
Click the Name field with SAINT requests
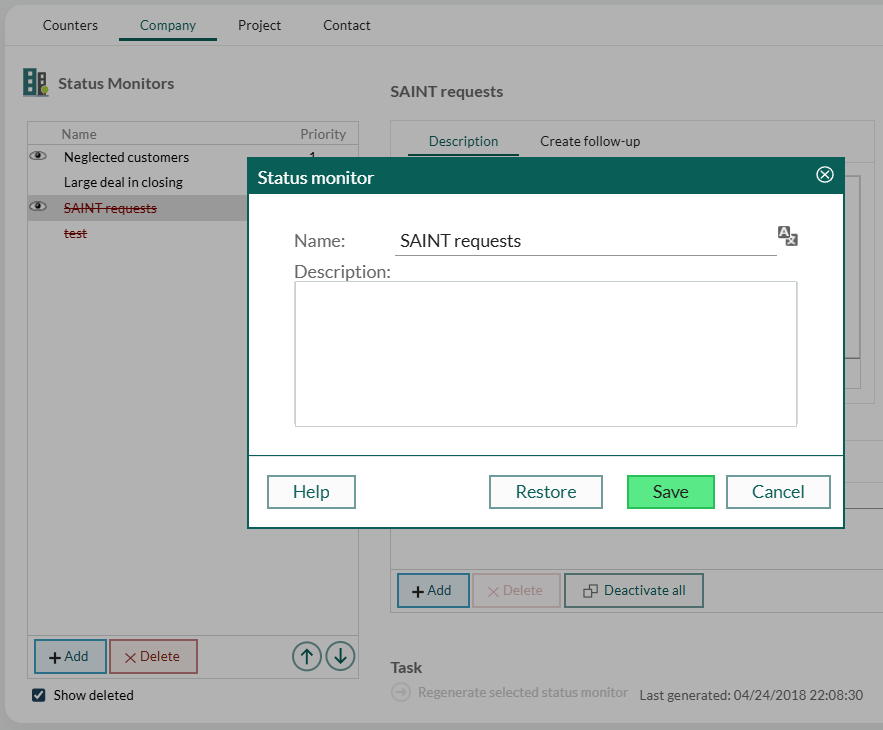pos(585,241)
